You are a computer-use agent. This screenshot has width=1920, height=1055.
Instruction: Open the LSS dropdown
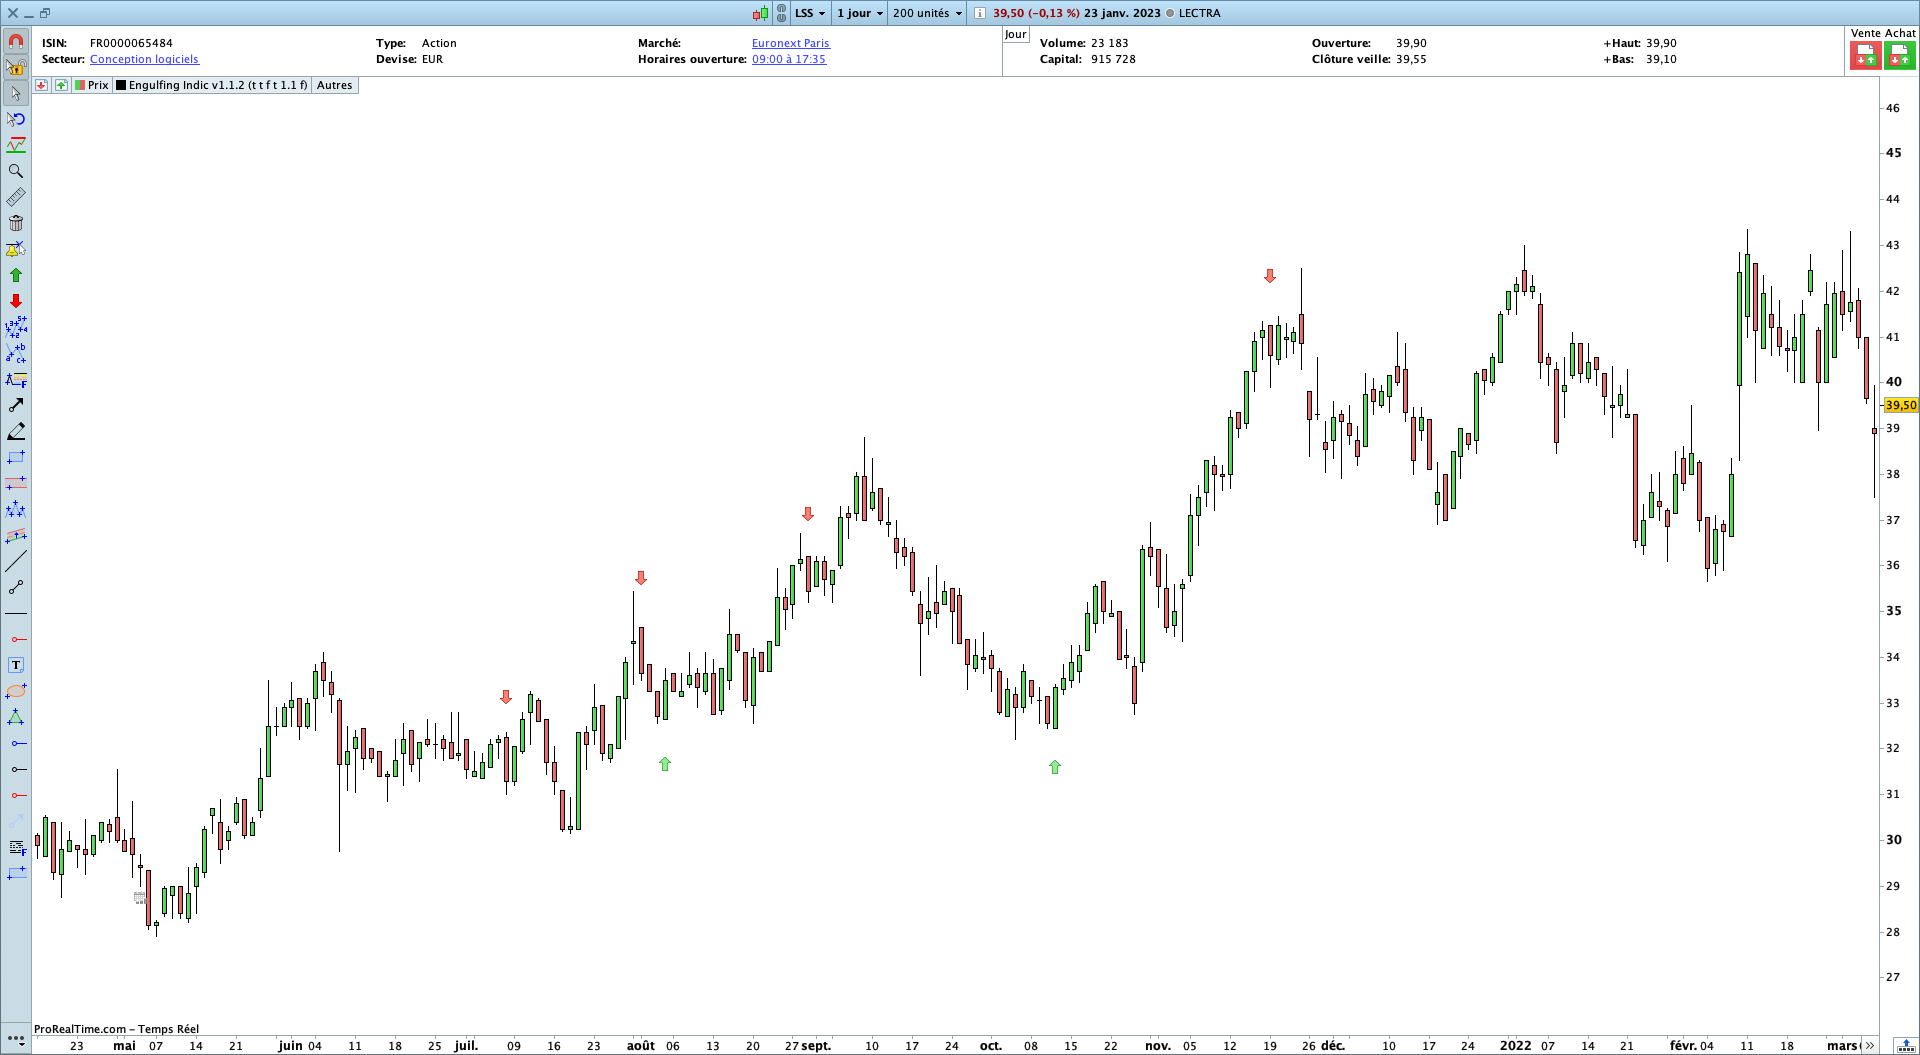(810, 13)
